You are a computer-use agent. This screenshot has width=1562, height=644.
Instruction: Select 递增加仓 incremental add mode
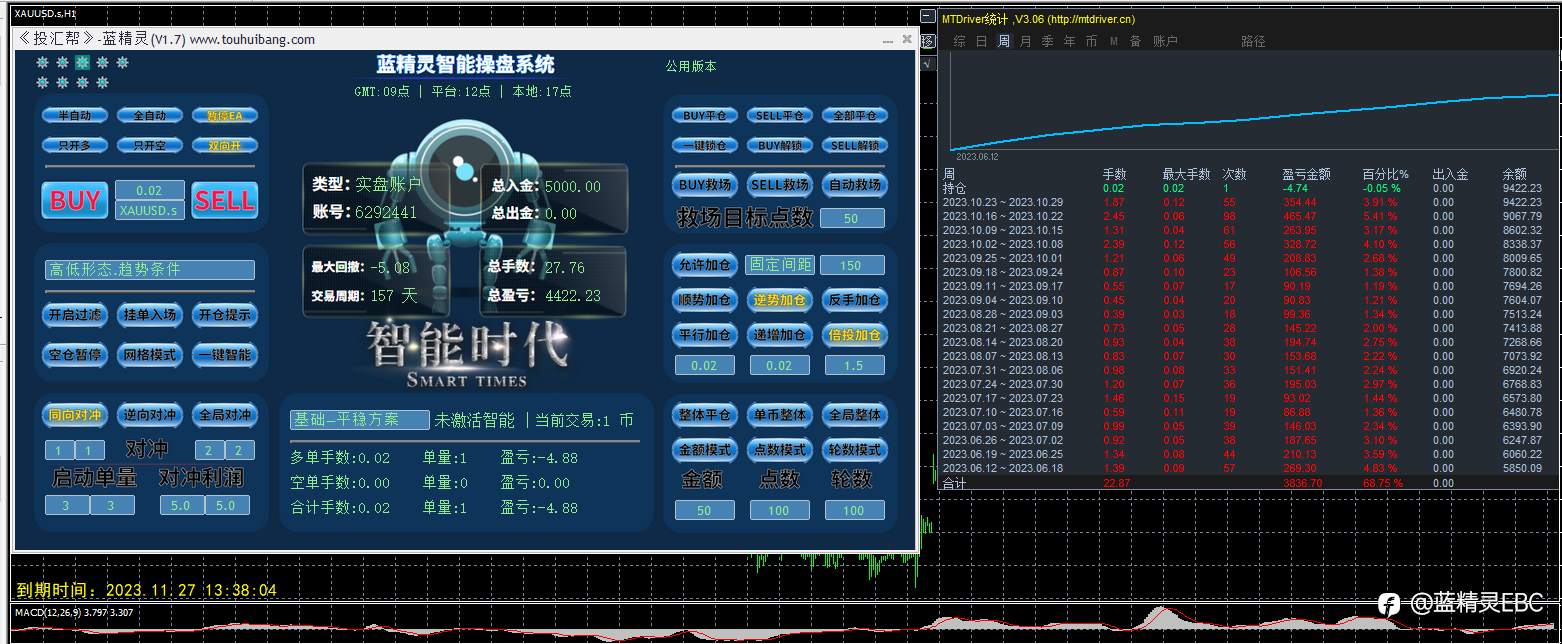point(780,335)
